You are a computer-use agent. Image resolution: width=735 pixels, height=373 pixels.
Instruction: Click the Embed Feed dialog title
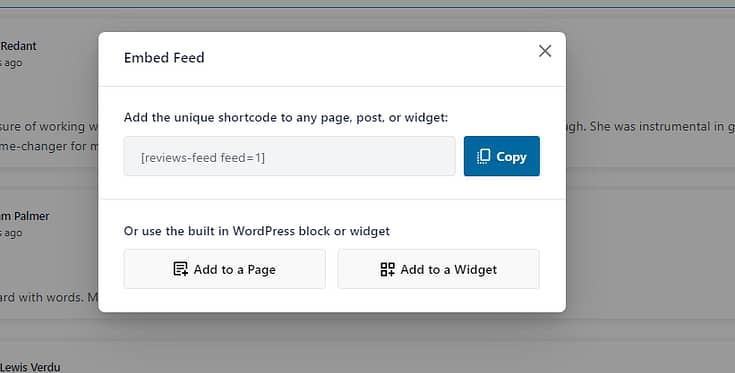[164, 58]
